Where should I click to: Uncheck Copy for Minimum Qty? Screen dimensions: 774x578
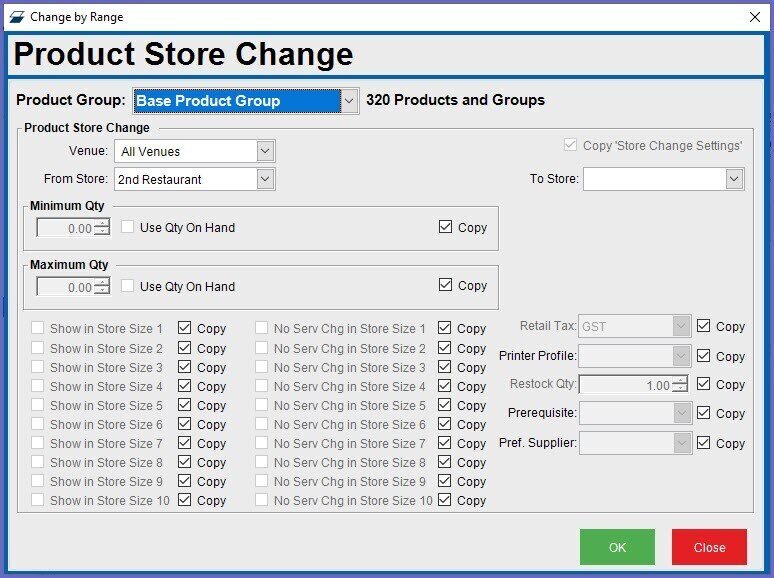446,228
